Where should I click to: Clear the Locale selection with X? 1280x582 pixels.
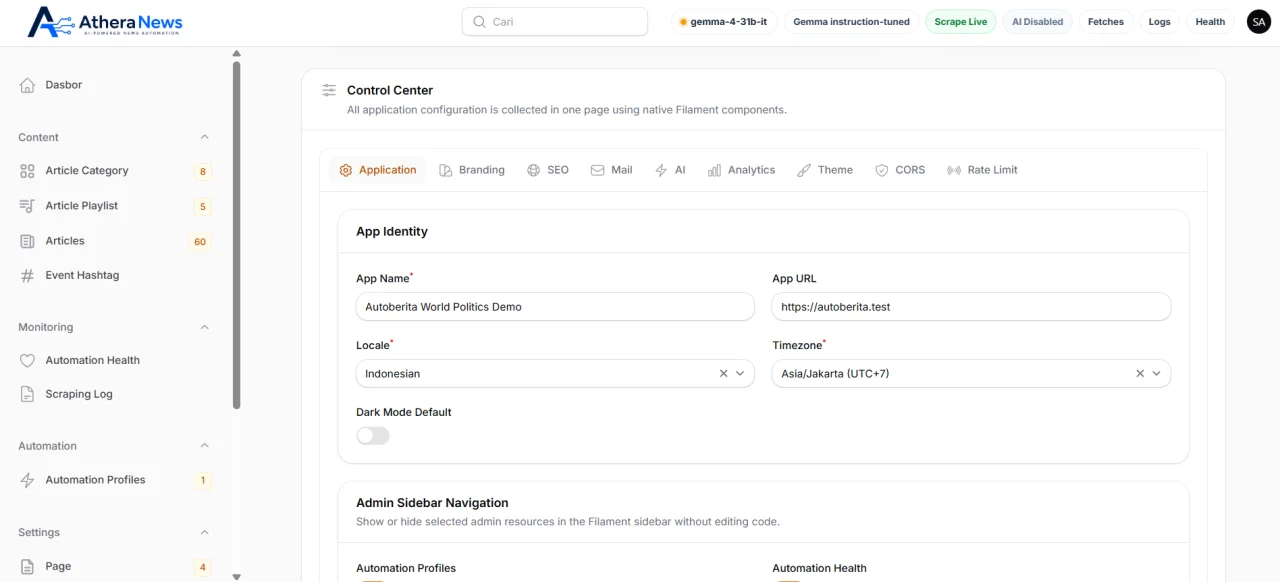[x=723, y=373]
